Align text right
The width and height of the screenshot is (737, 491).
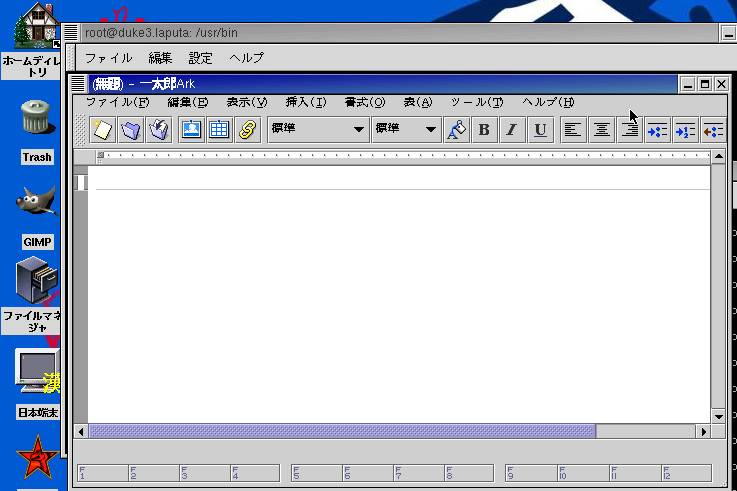pyautogui.click(x=630, y=130)
